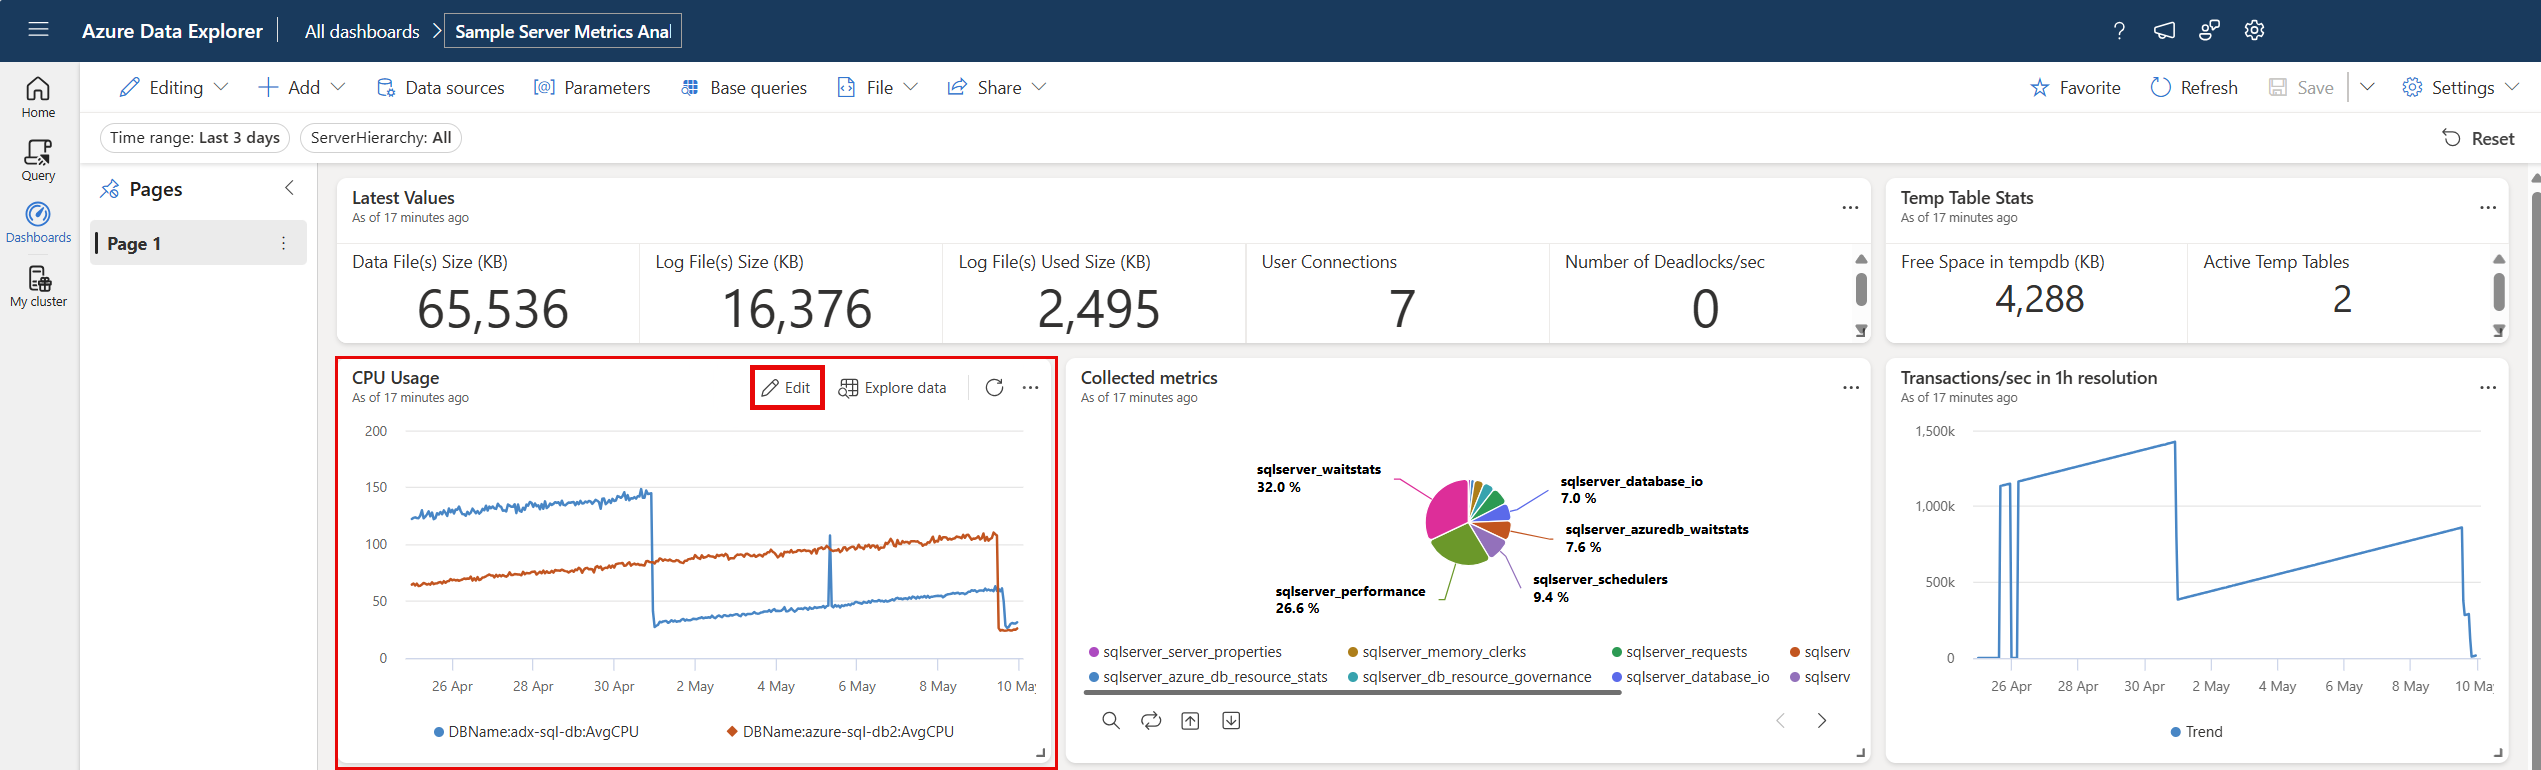Image resolution: width=2541 pixels, height=770 pixels.
Task: Open the Query page in sidebar
Action: (38, 159)
